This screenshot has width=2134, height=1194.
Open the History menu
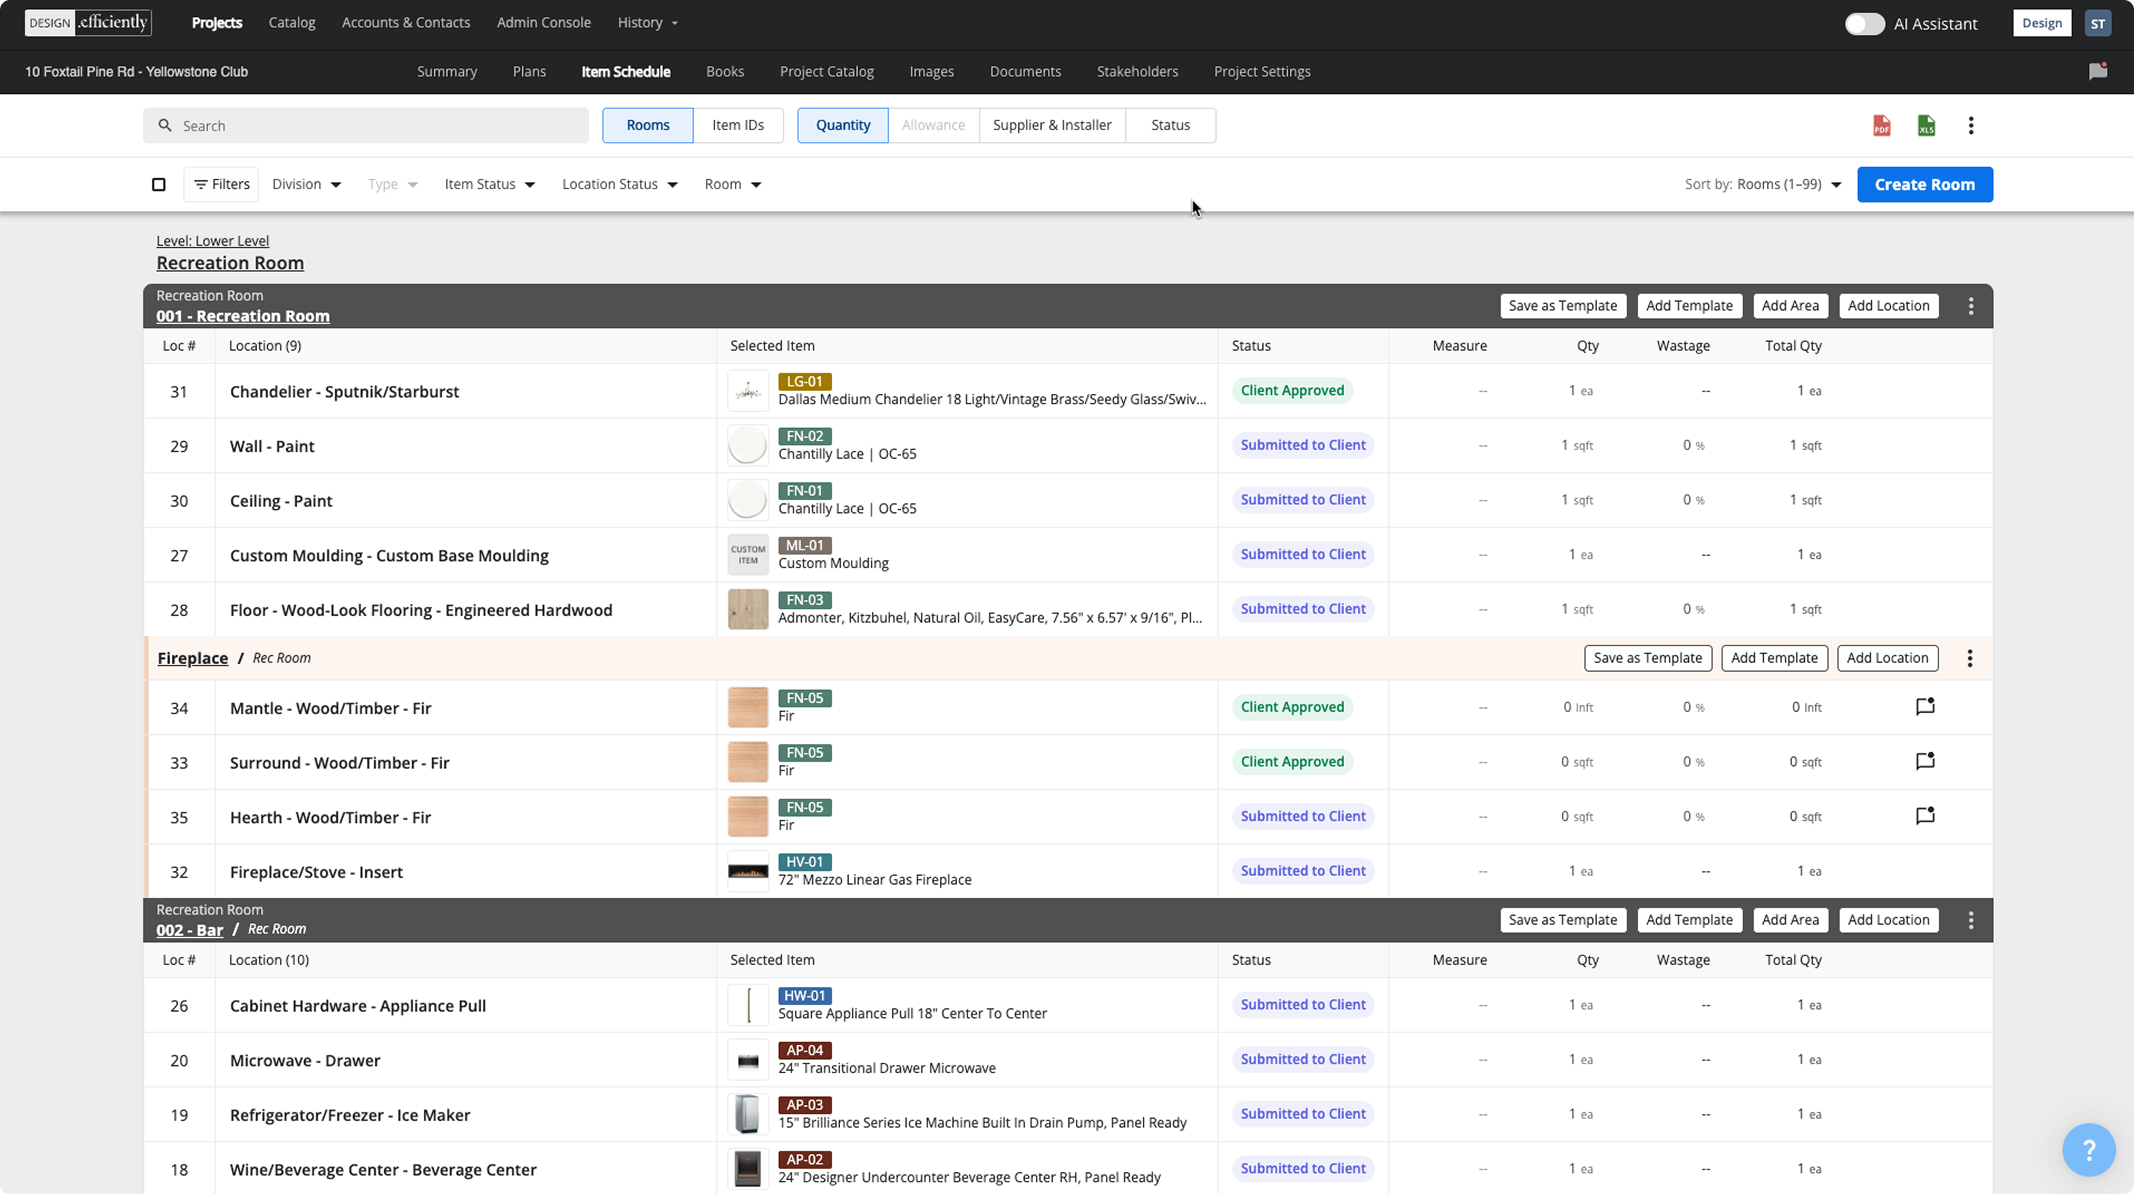pos(647,22)
